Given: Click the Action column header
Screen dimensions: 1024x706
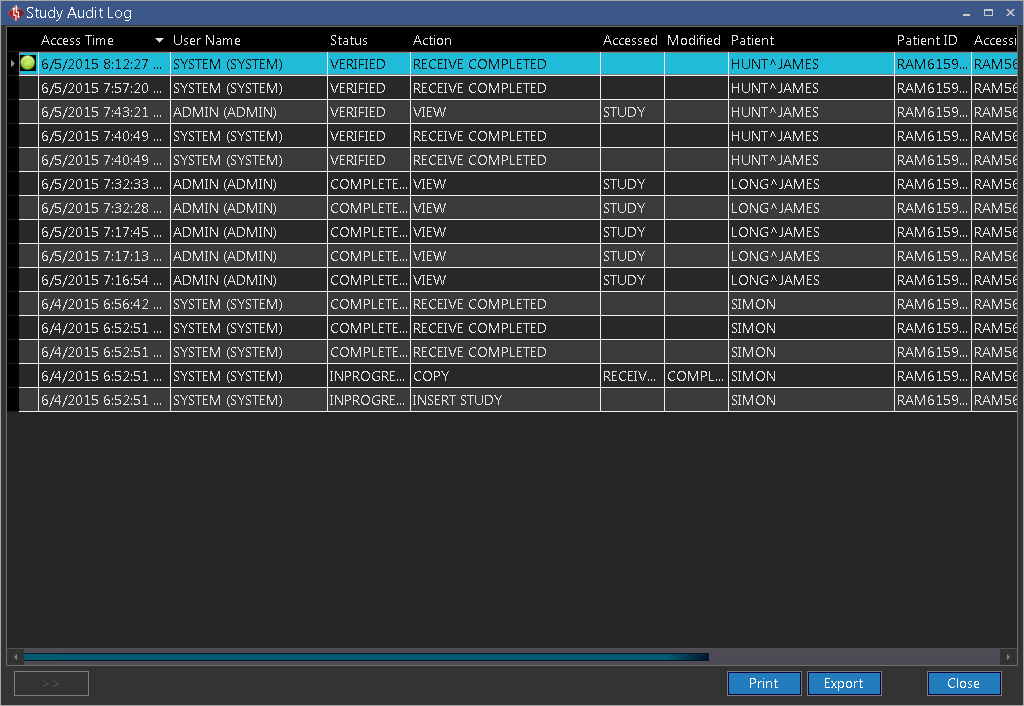Looking at the screenshot, I should [432, 41].
